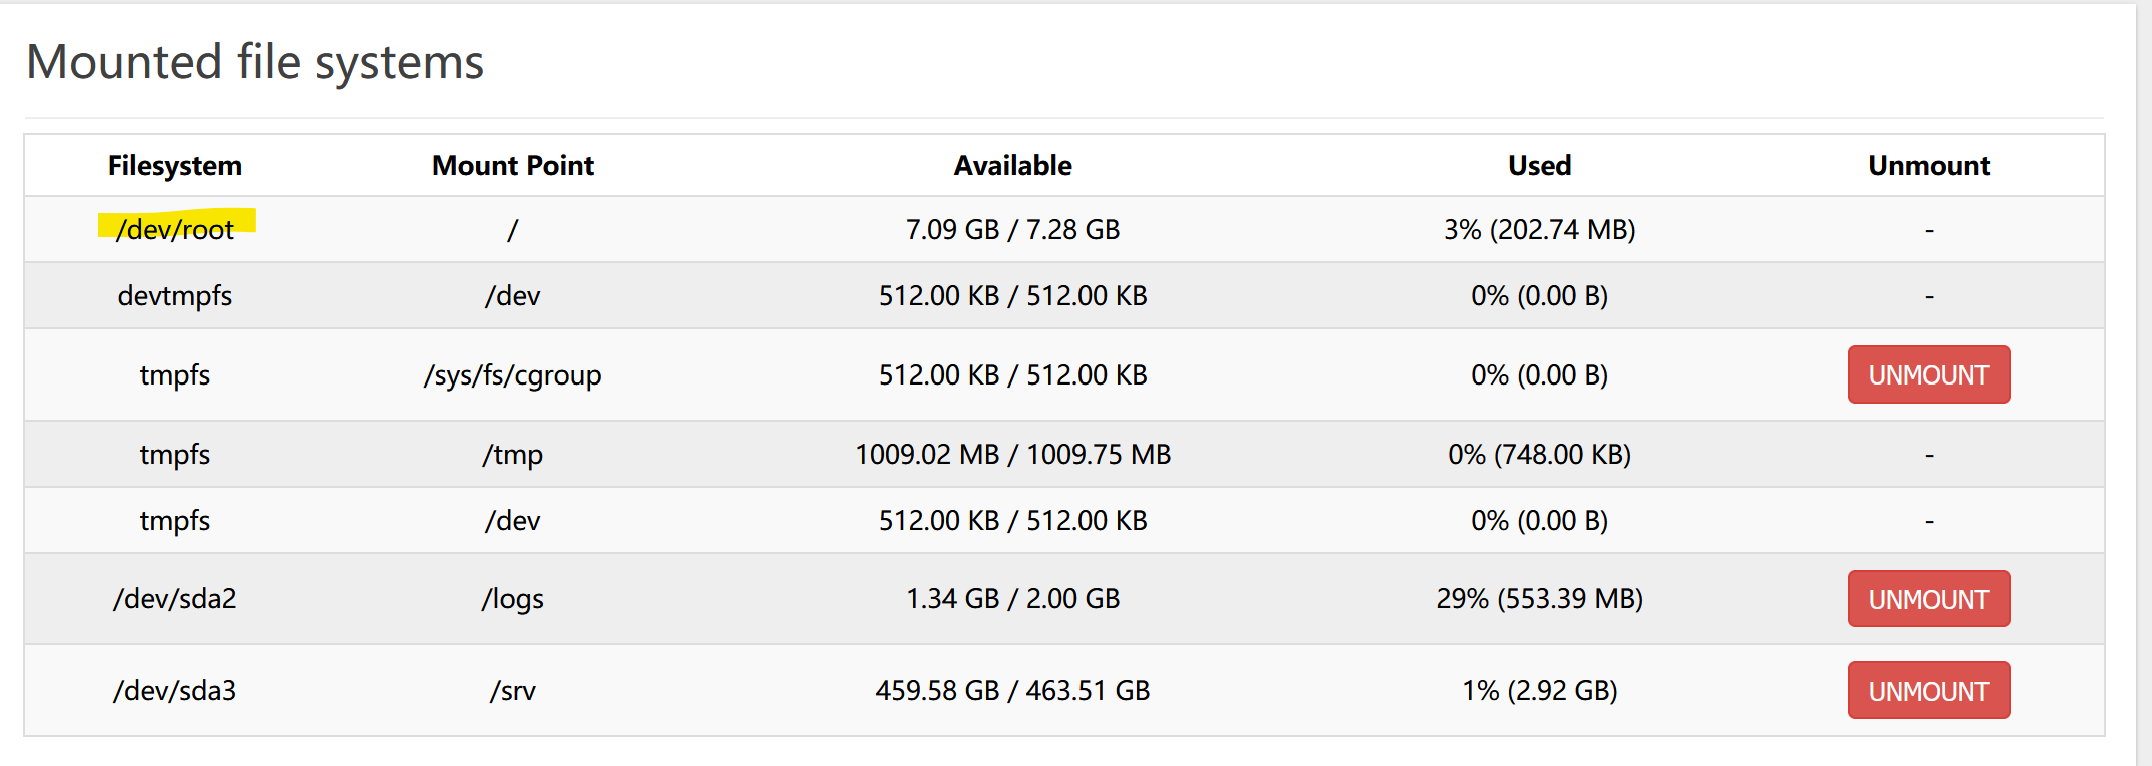Click the /sys/fs/cgroup mount point
This screenshot has height=766, width=2152.
(512, 376)
